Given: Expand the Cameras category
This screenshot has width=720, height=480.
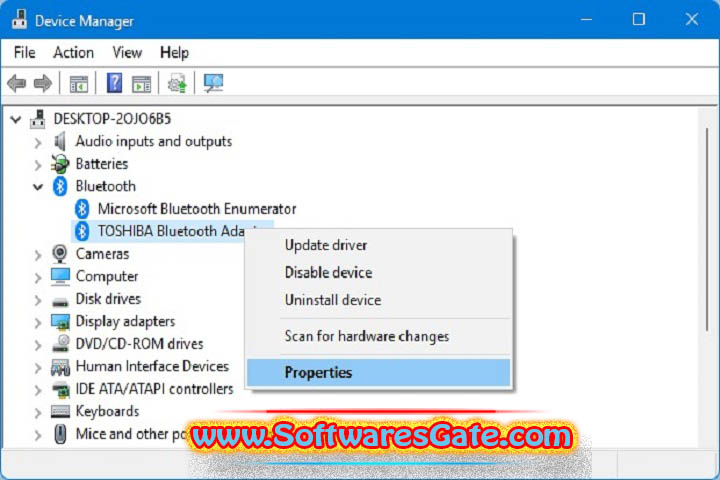Looking at the screenshot, I should 38,255.
